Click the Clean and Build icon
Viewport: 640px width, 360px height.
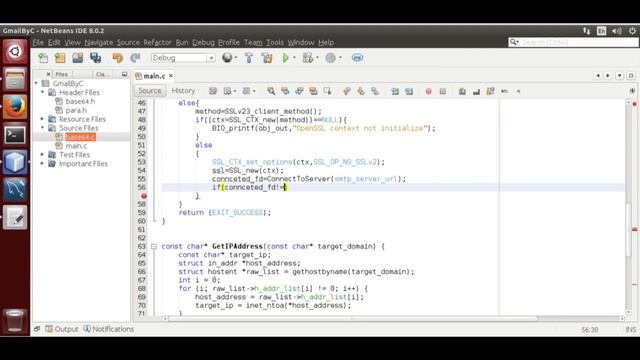pos(267,58)
